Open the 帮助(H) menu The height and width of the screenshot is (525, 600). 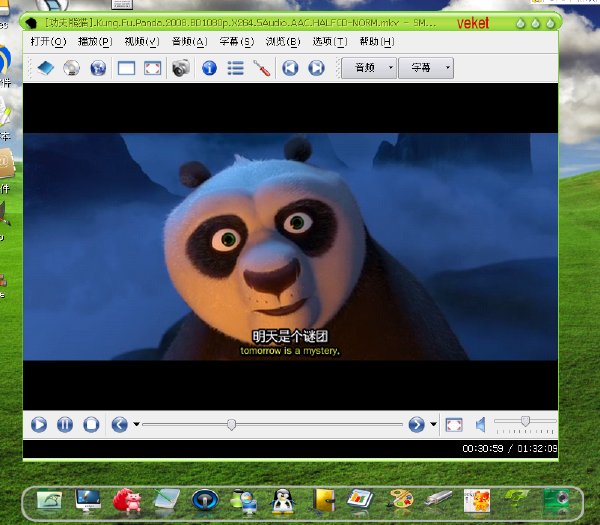point(377,41)
